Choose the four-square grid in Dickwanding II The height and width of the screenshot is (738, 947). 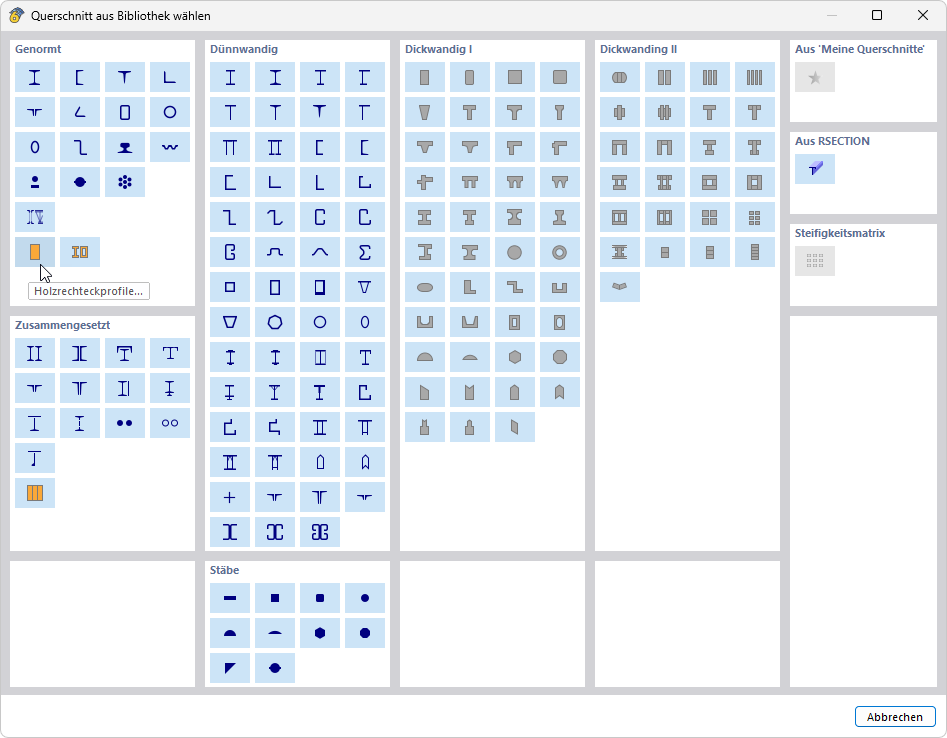point(710,217)
